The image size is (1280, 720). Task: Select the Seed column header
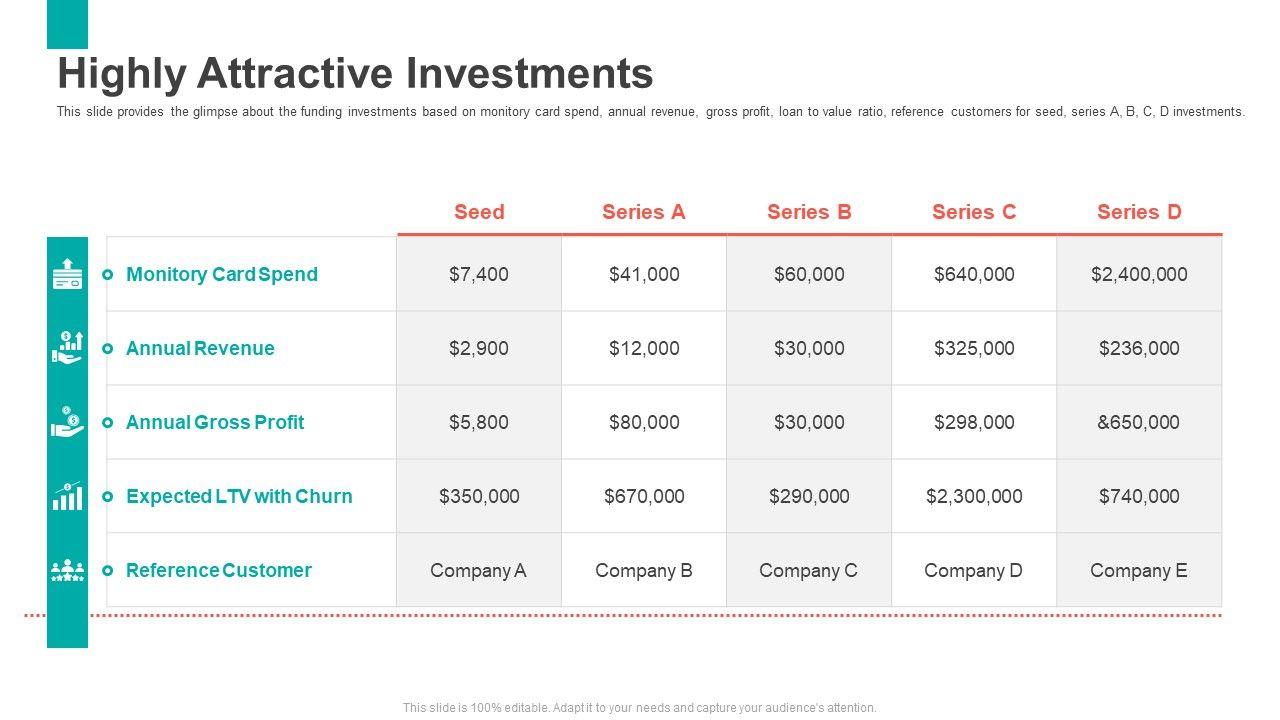(479, 212)
